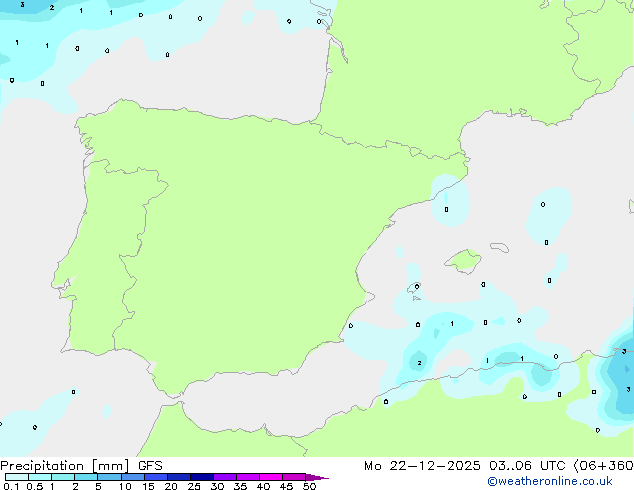Click the small Menorca island outline
This screenshot has height=490, width=634.
point(499,247)
